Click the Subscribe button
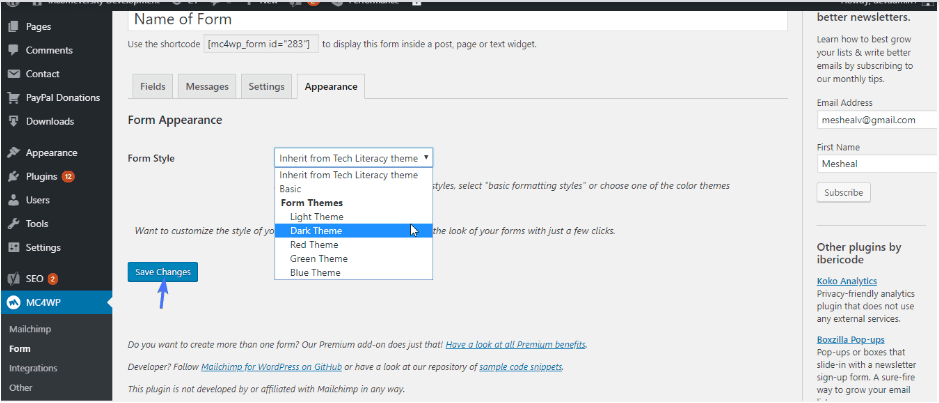This screenshot has width=939, height=403. (843, 193)
